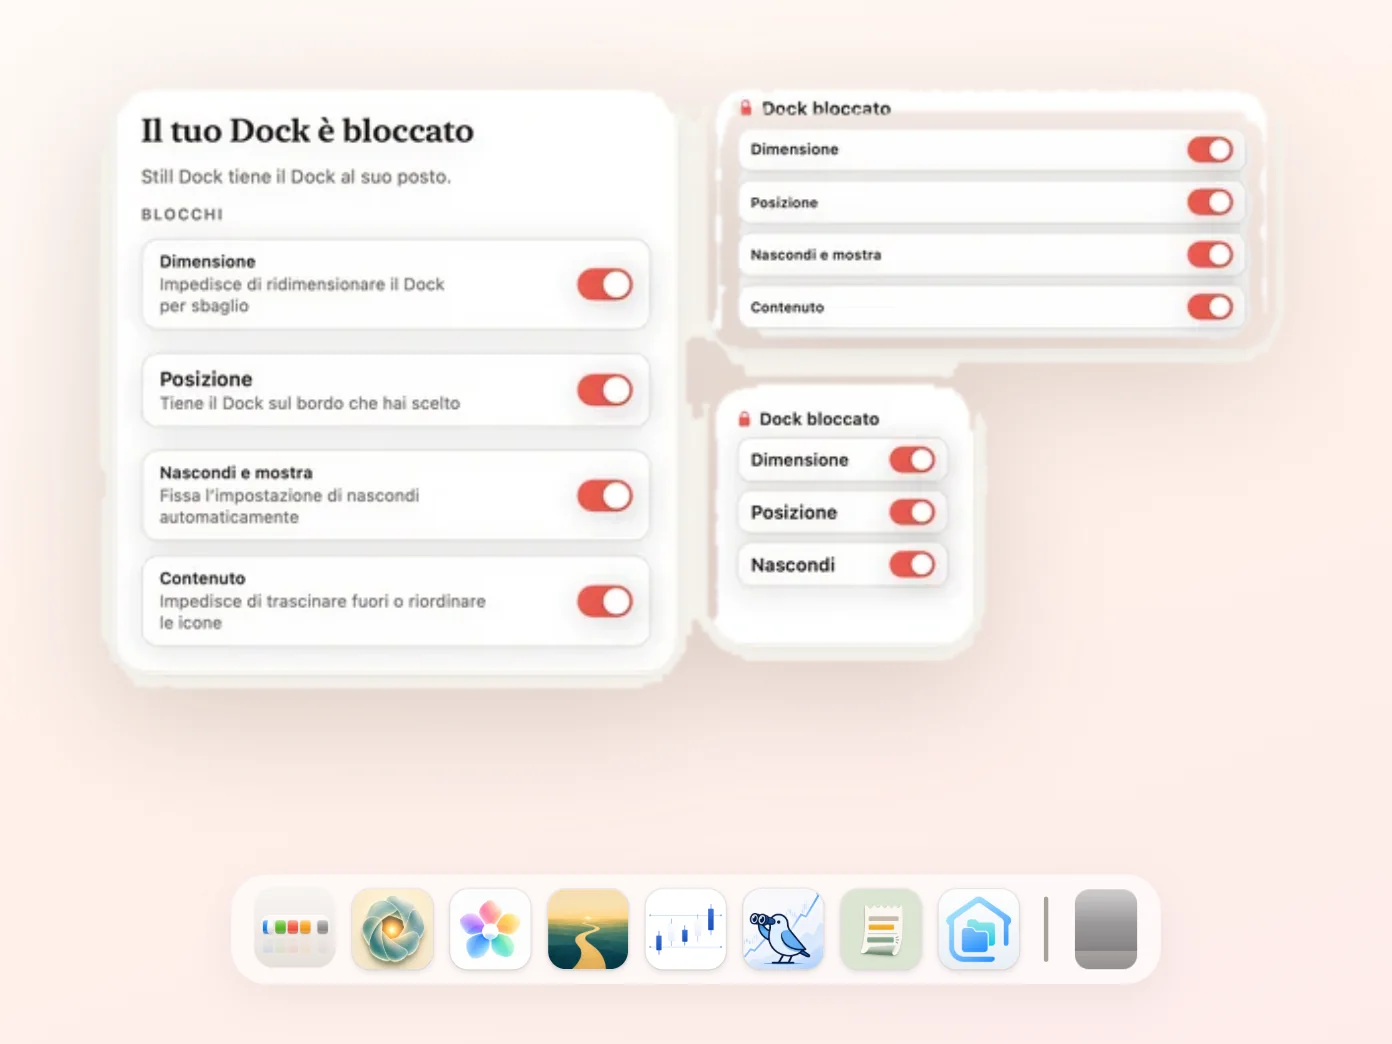Toggle Contenuto lock in the large widget
The image size is (1392, 1044).
[605, 601]
